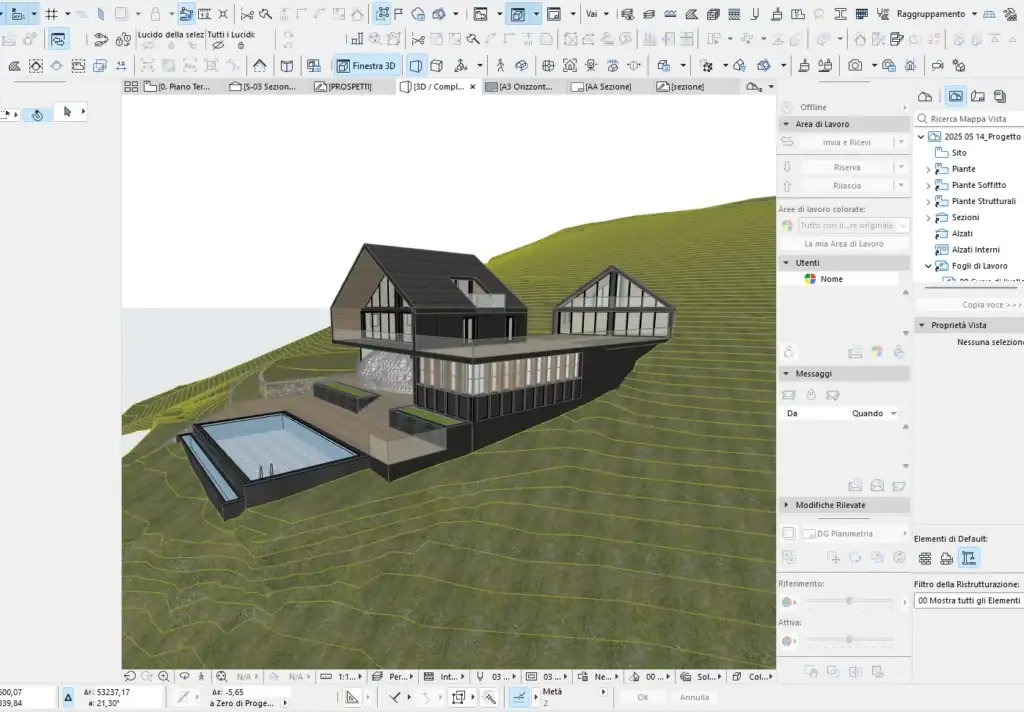This screenshot has height=712, width=1024.
Task: Click the grid snap icon in top toolbar
Action: click(52, 14)
